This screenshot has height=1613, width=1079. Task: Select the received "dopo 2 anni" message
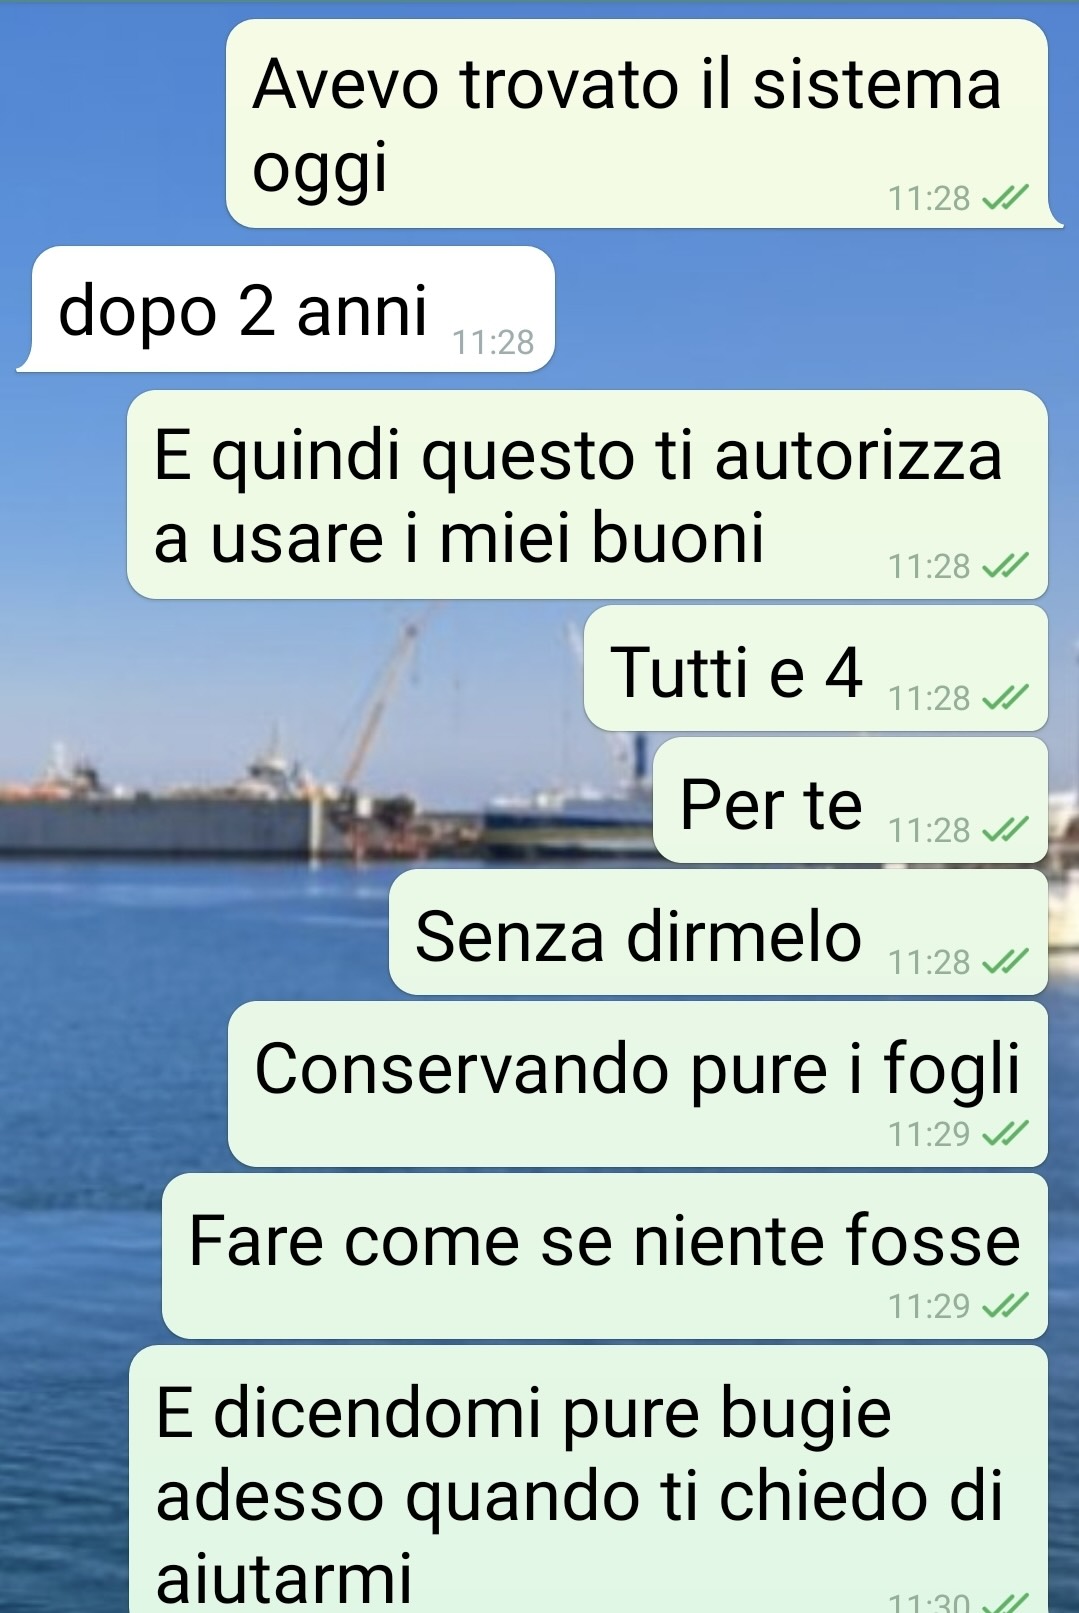[288, 309]
